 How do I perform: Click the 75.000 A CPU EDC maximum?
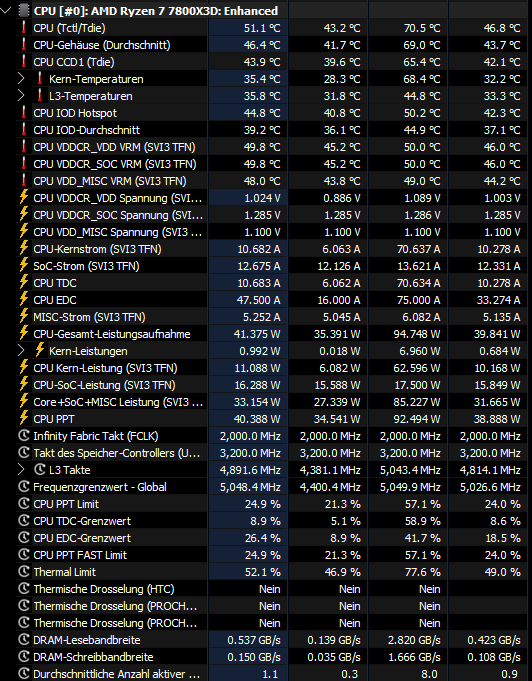tap(418, 300)
